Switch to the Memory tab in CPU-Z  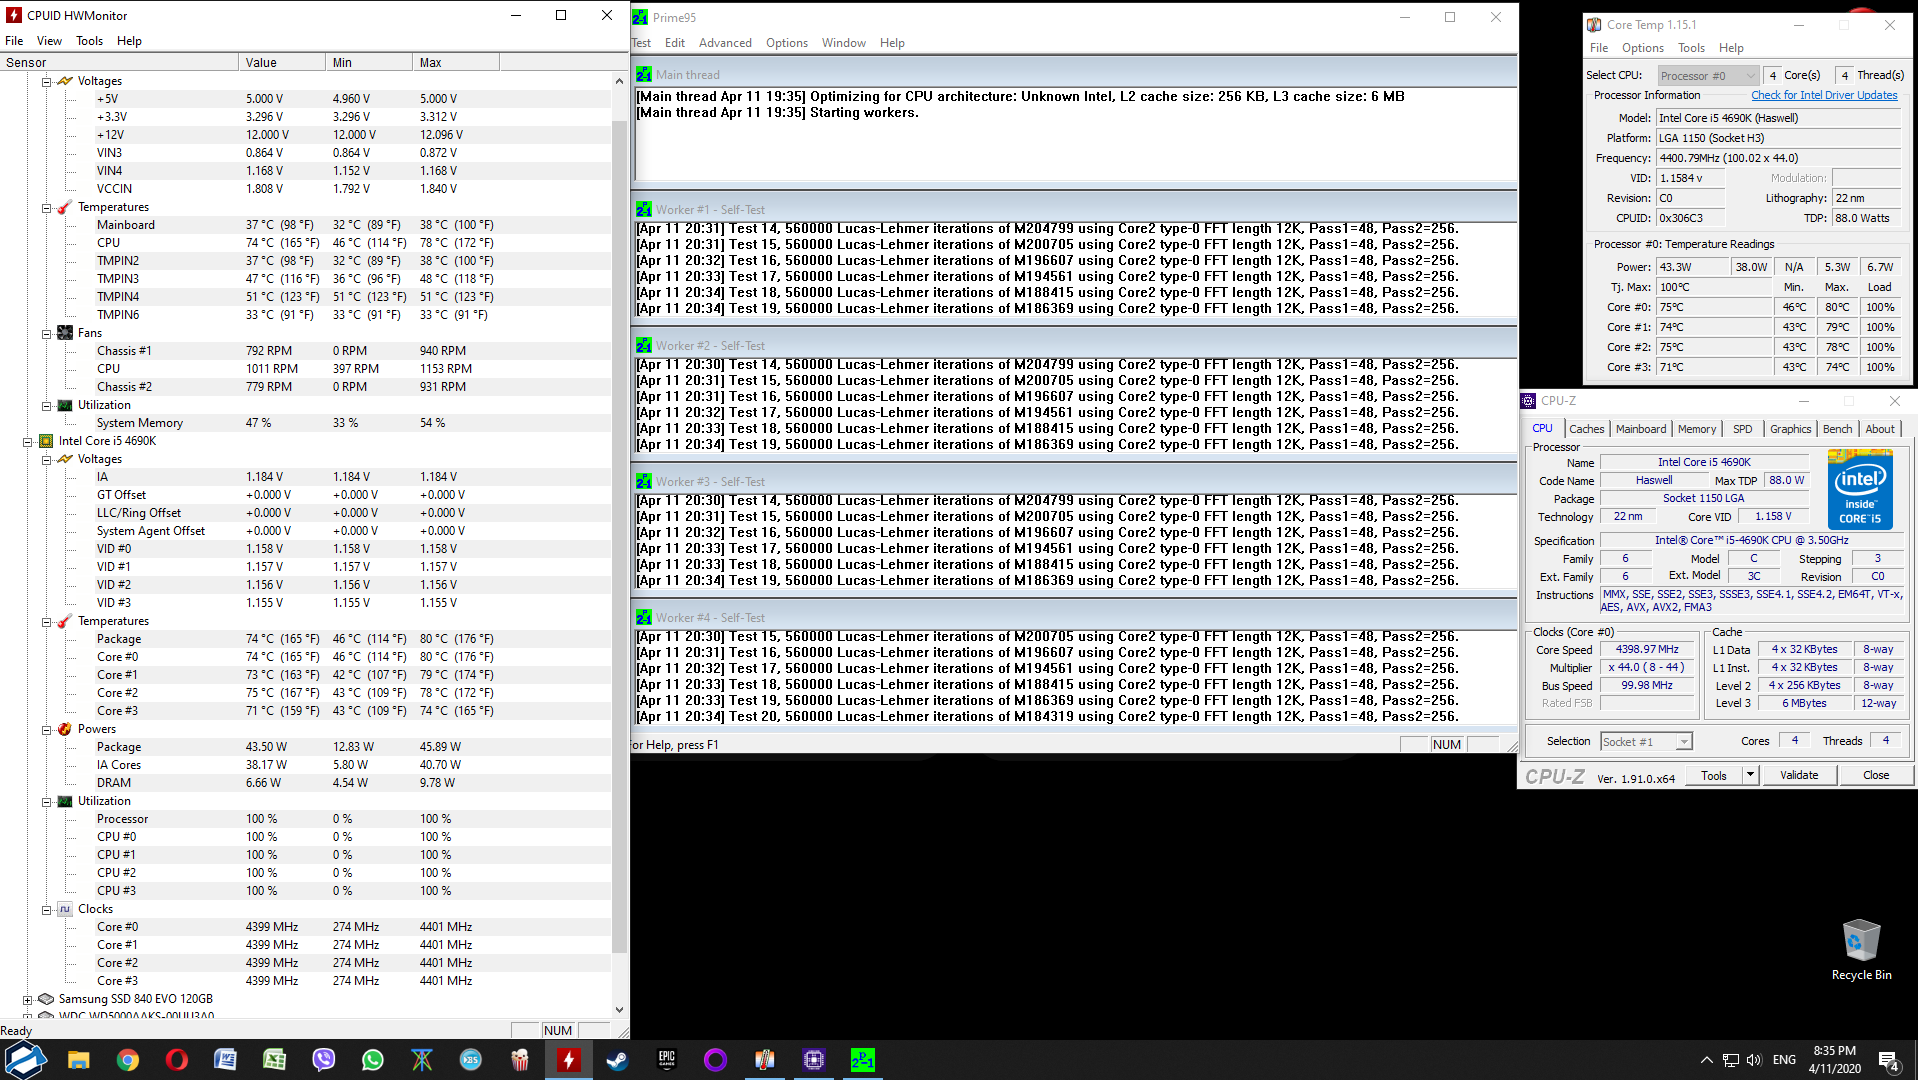(x=1696, y=429)
